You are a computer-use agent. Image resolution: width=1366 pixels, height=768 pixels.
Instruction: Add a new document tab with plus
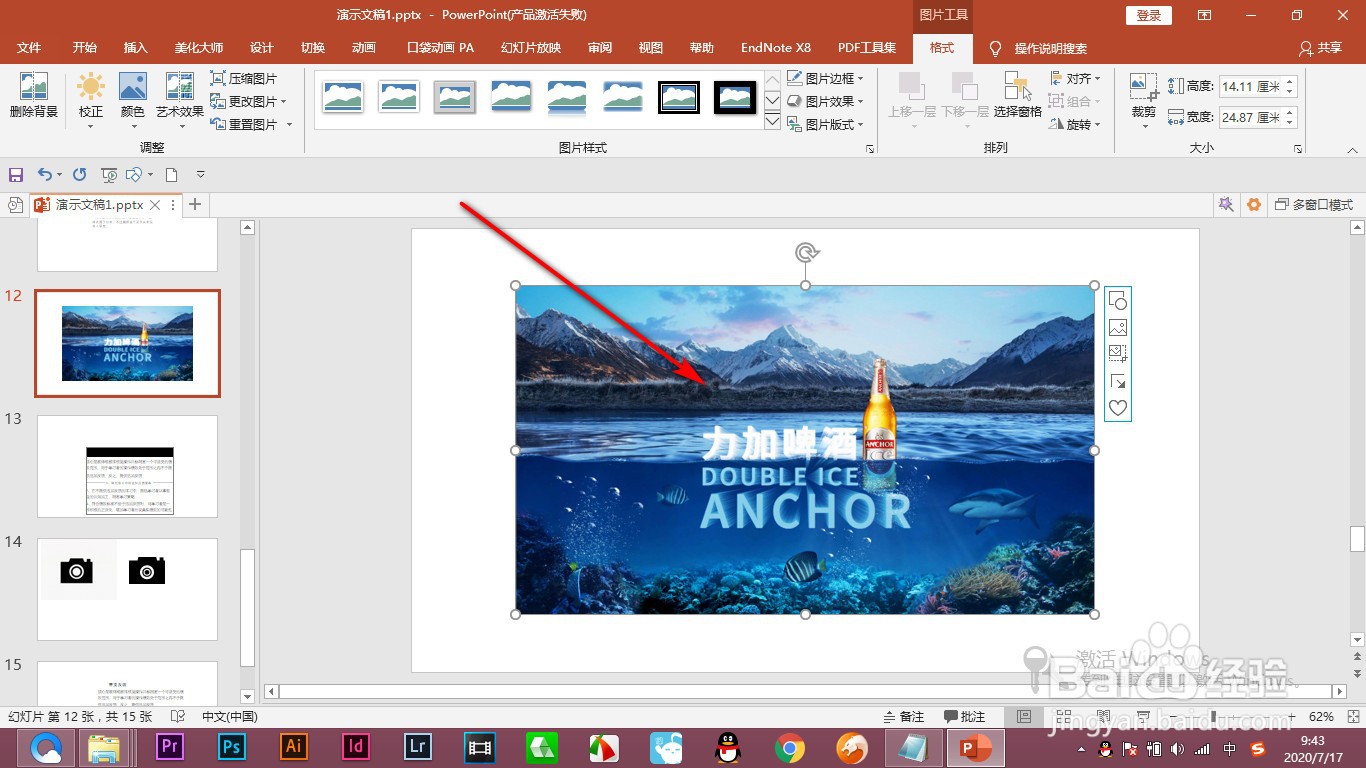pyautogui.click(x=195, y=205)
